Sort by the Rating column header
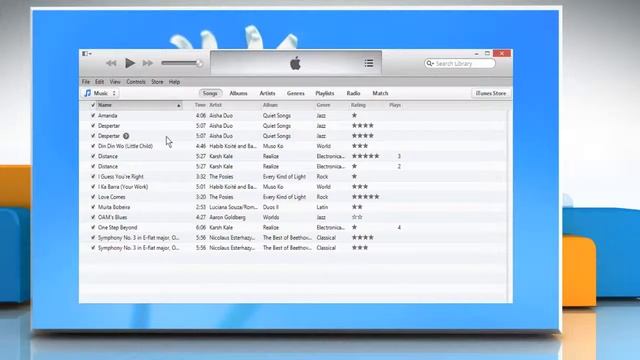640x360 pixels. tap(358, 105)
